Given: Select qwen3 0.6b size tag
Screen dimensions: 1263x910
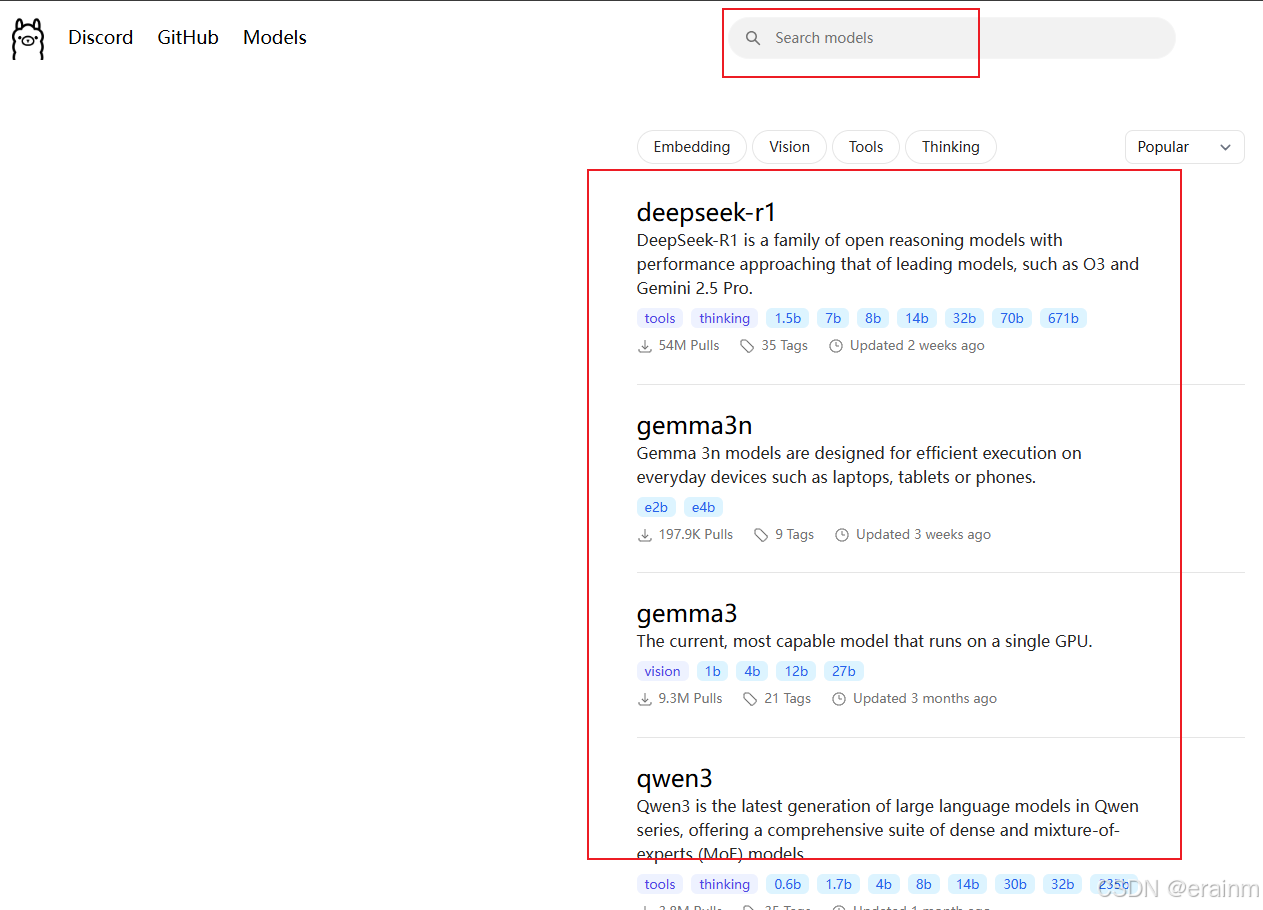Looking at the screenshot, I should [788, 884].
